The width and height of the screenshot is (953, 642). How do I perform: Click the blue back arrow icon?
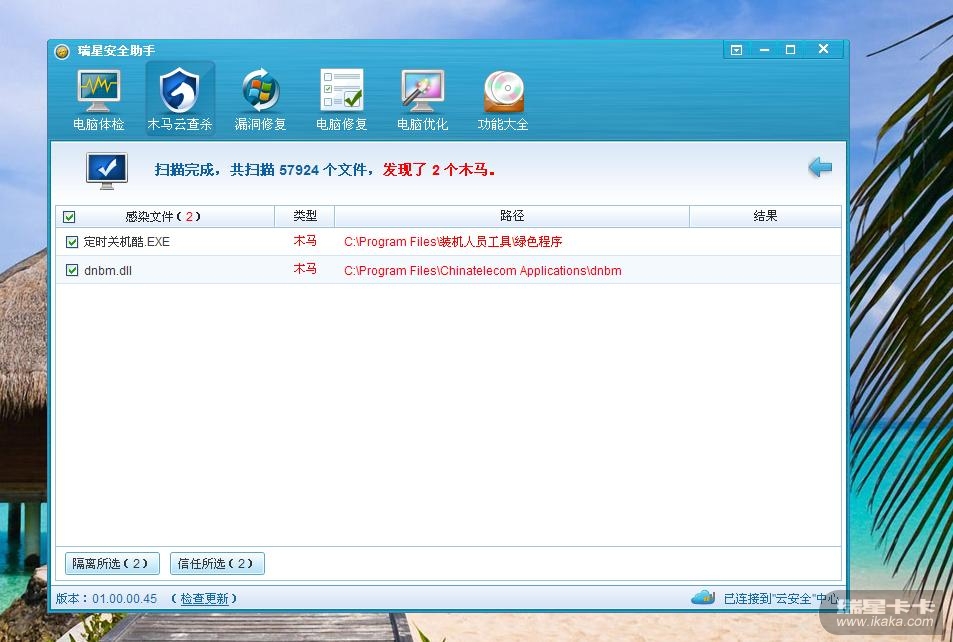820,168
